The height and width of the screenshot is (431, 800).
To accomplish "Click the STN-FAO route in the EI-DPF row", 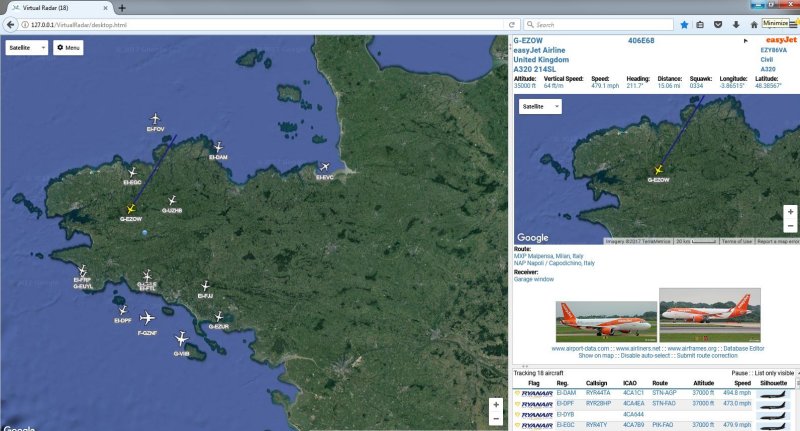I will [x=664, y=403].
